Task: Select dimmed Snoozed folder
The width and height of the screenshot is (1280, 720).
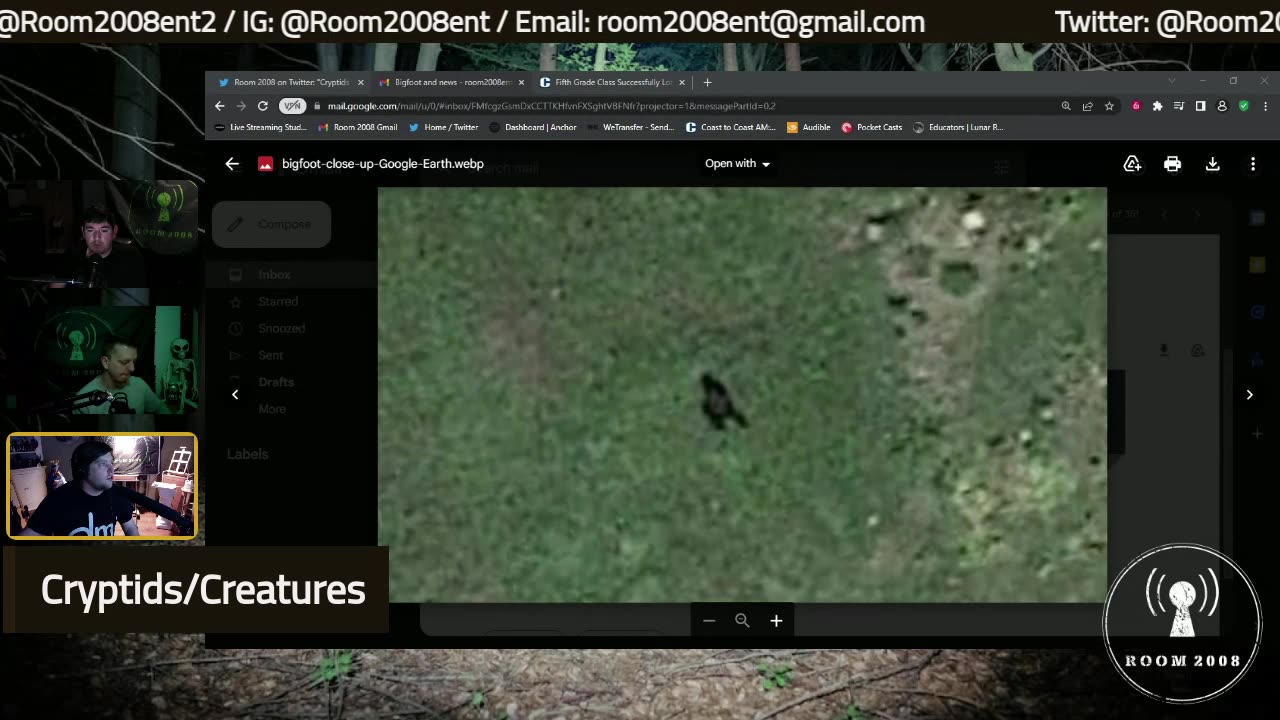Action: point(281,328)
